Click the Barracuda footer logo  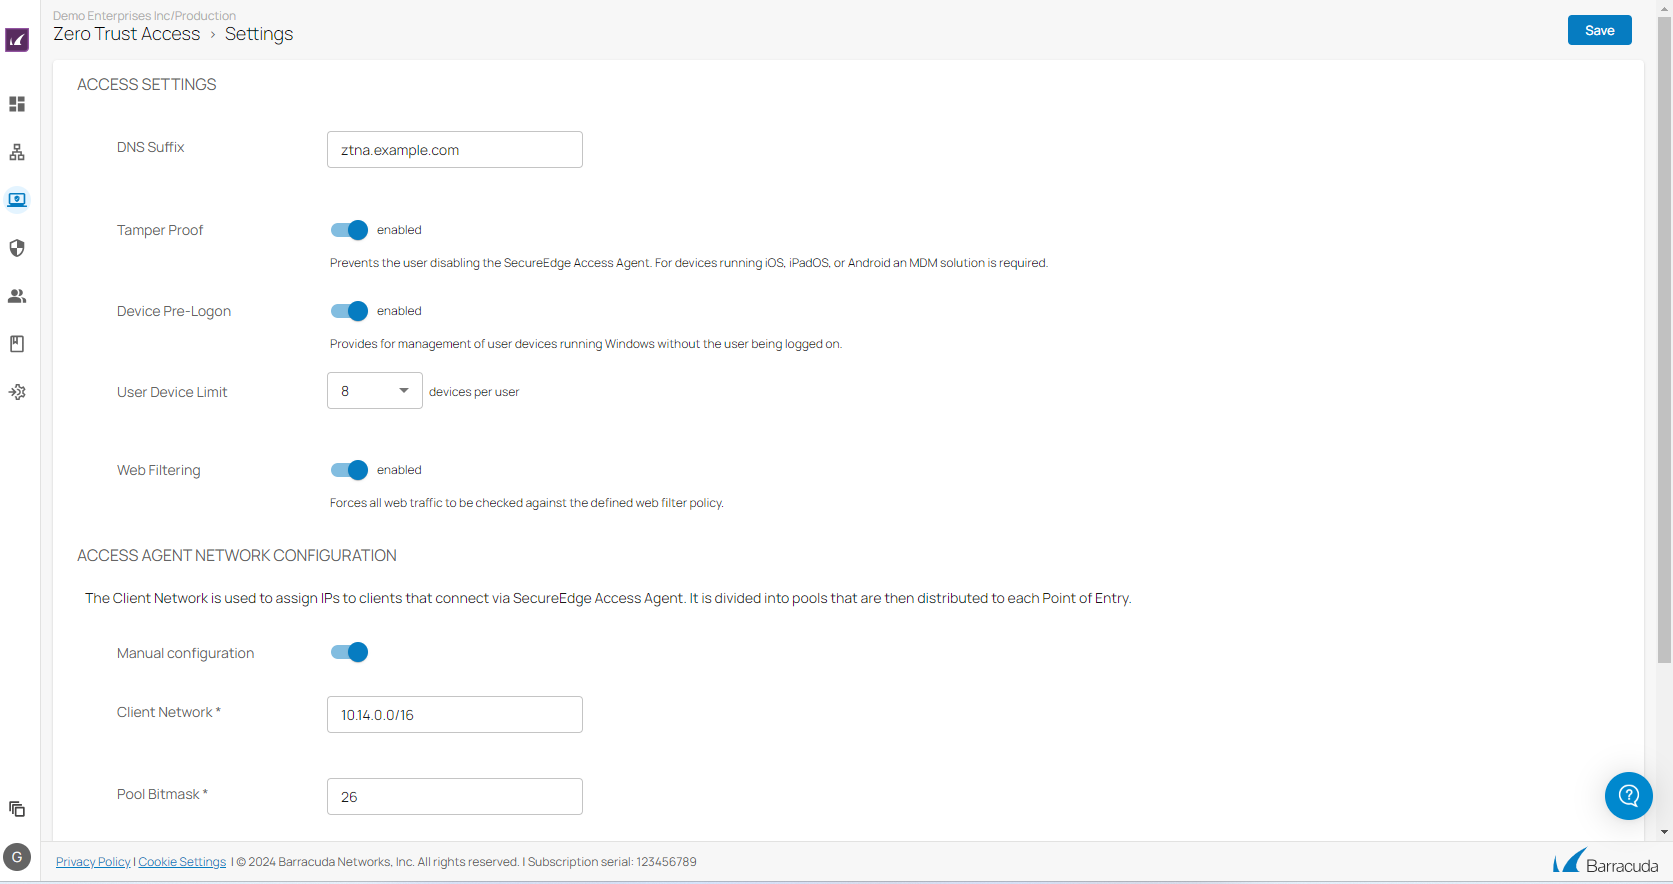[1606, 862]
